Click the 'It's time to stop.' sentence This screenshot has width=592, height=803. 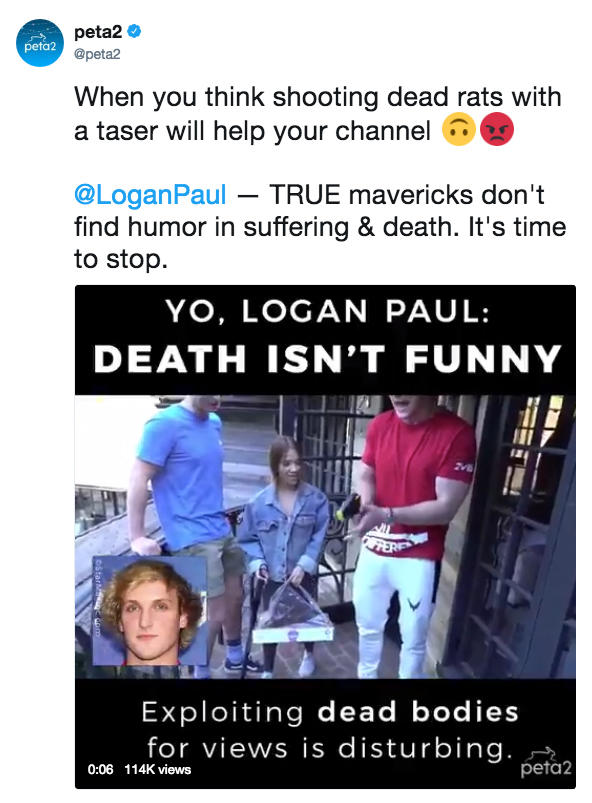click(320, 242)
